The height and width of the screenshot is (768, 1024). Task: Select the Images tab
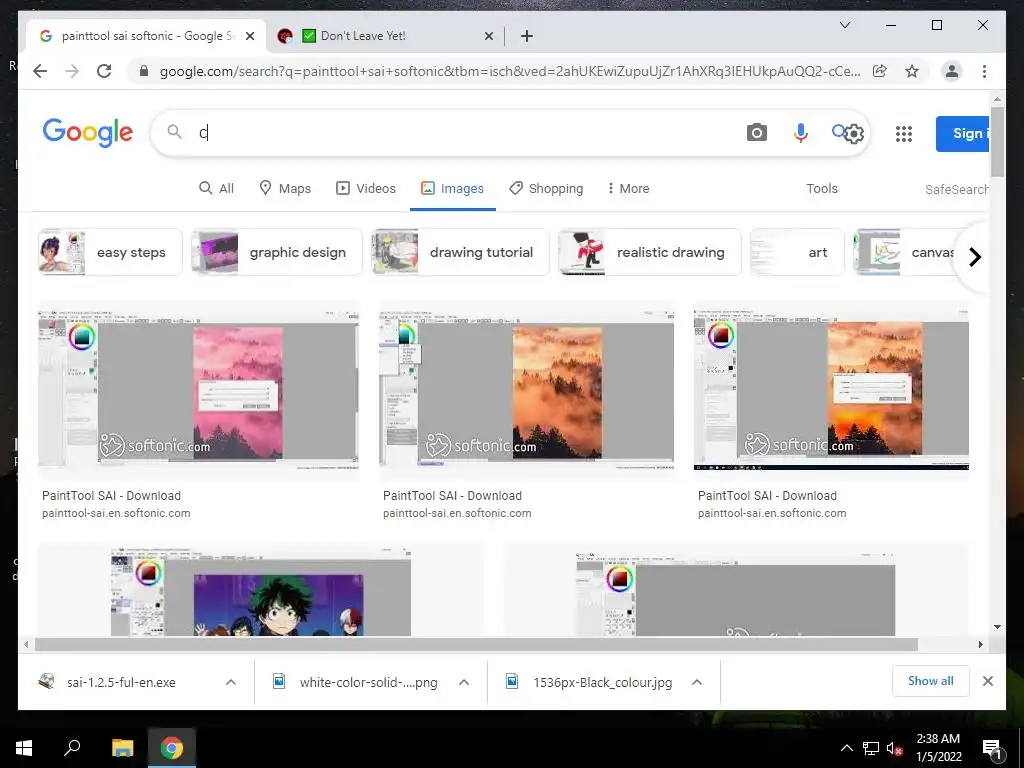point(453,189)
